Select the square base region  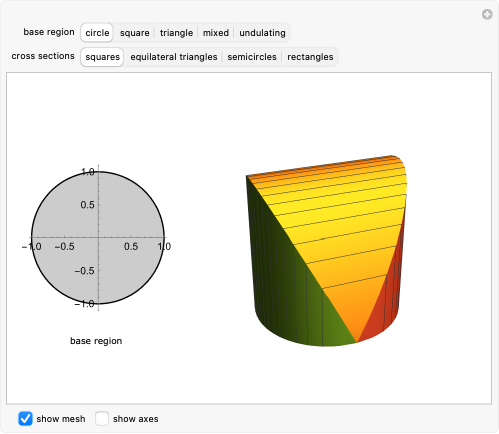coord(135,33)
